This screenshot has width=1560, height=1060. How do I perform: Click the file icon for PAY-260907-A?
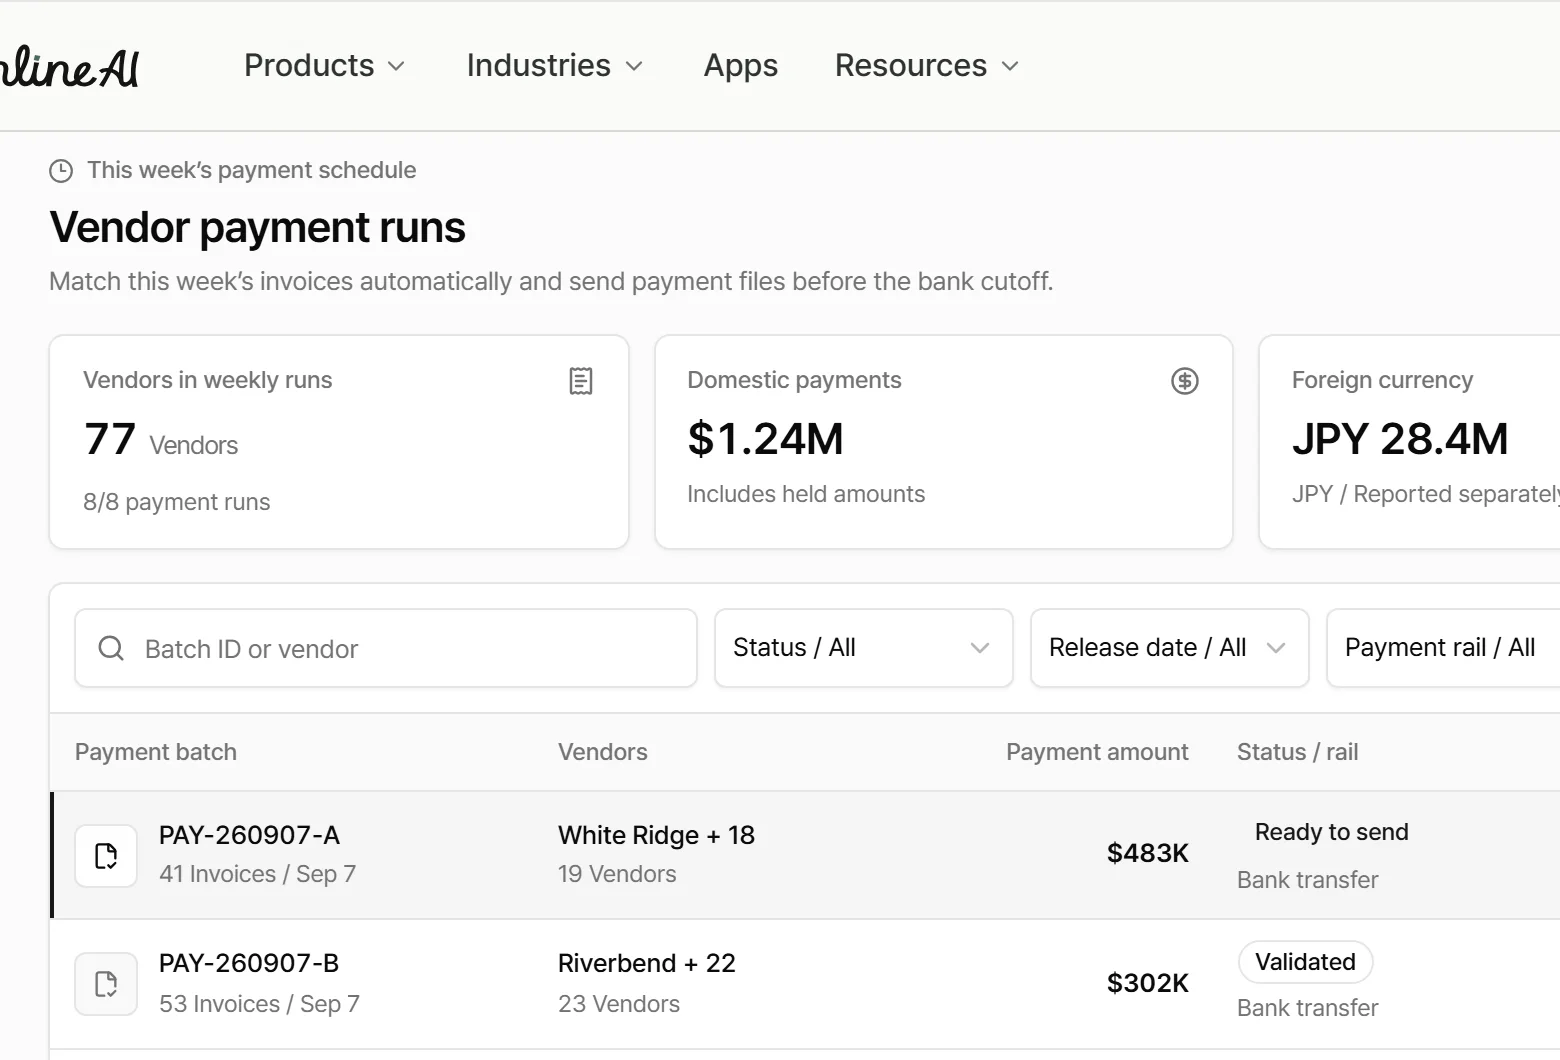[x=106, y=856]
